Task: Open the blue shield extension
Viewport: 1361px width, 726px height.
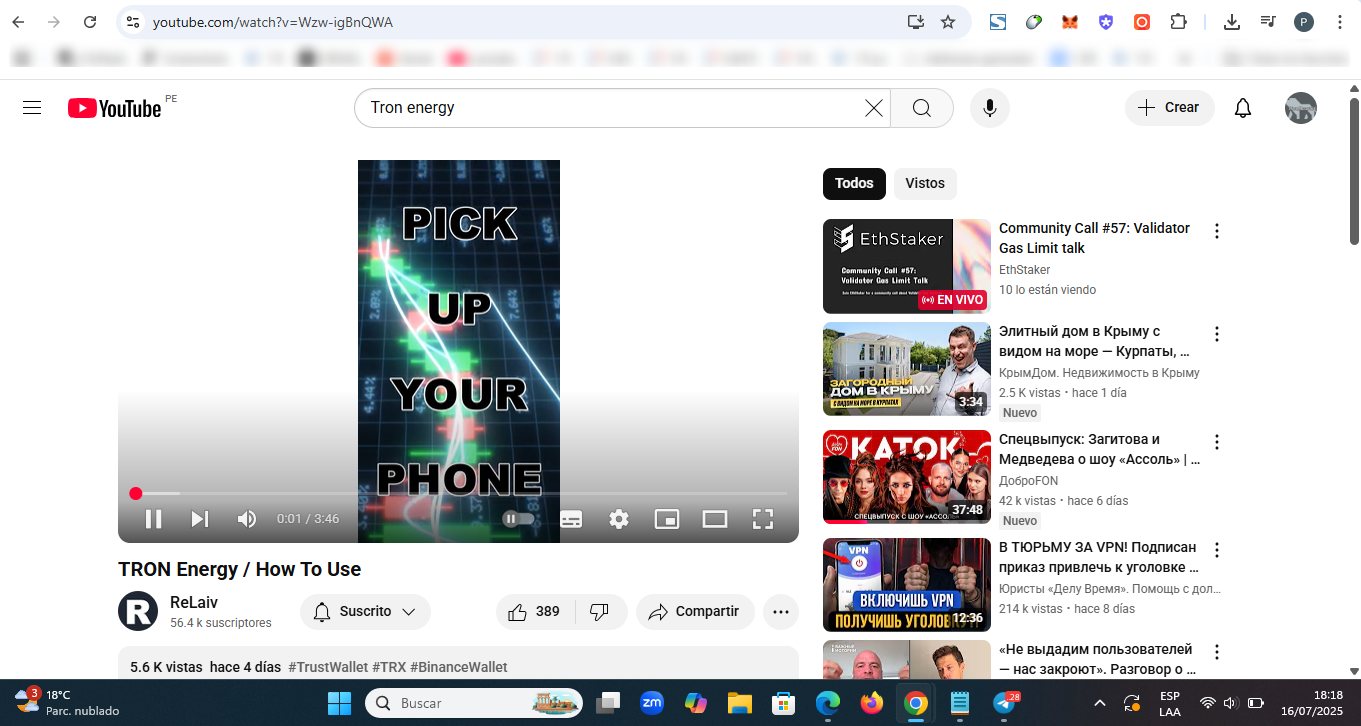Action: coord(1106,22)
